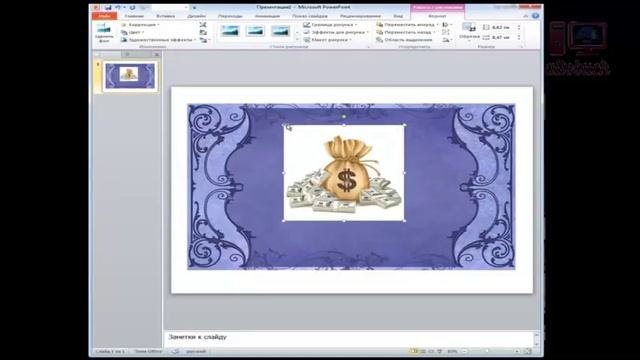The height and width of the screenshot is (360, 640).
Task: Click the Change Picture icon
Action: click(x=203, y=32)
